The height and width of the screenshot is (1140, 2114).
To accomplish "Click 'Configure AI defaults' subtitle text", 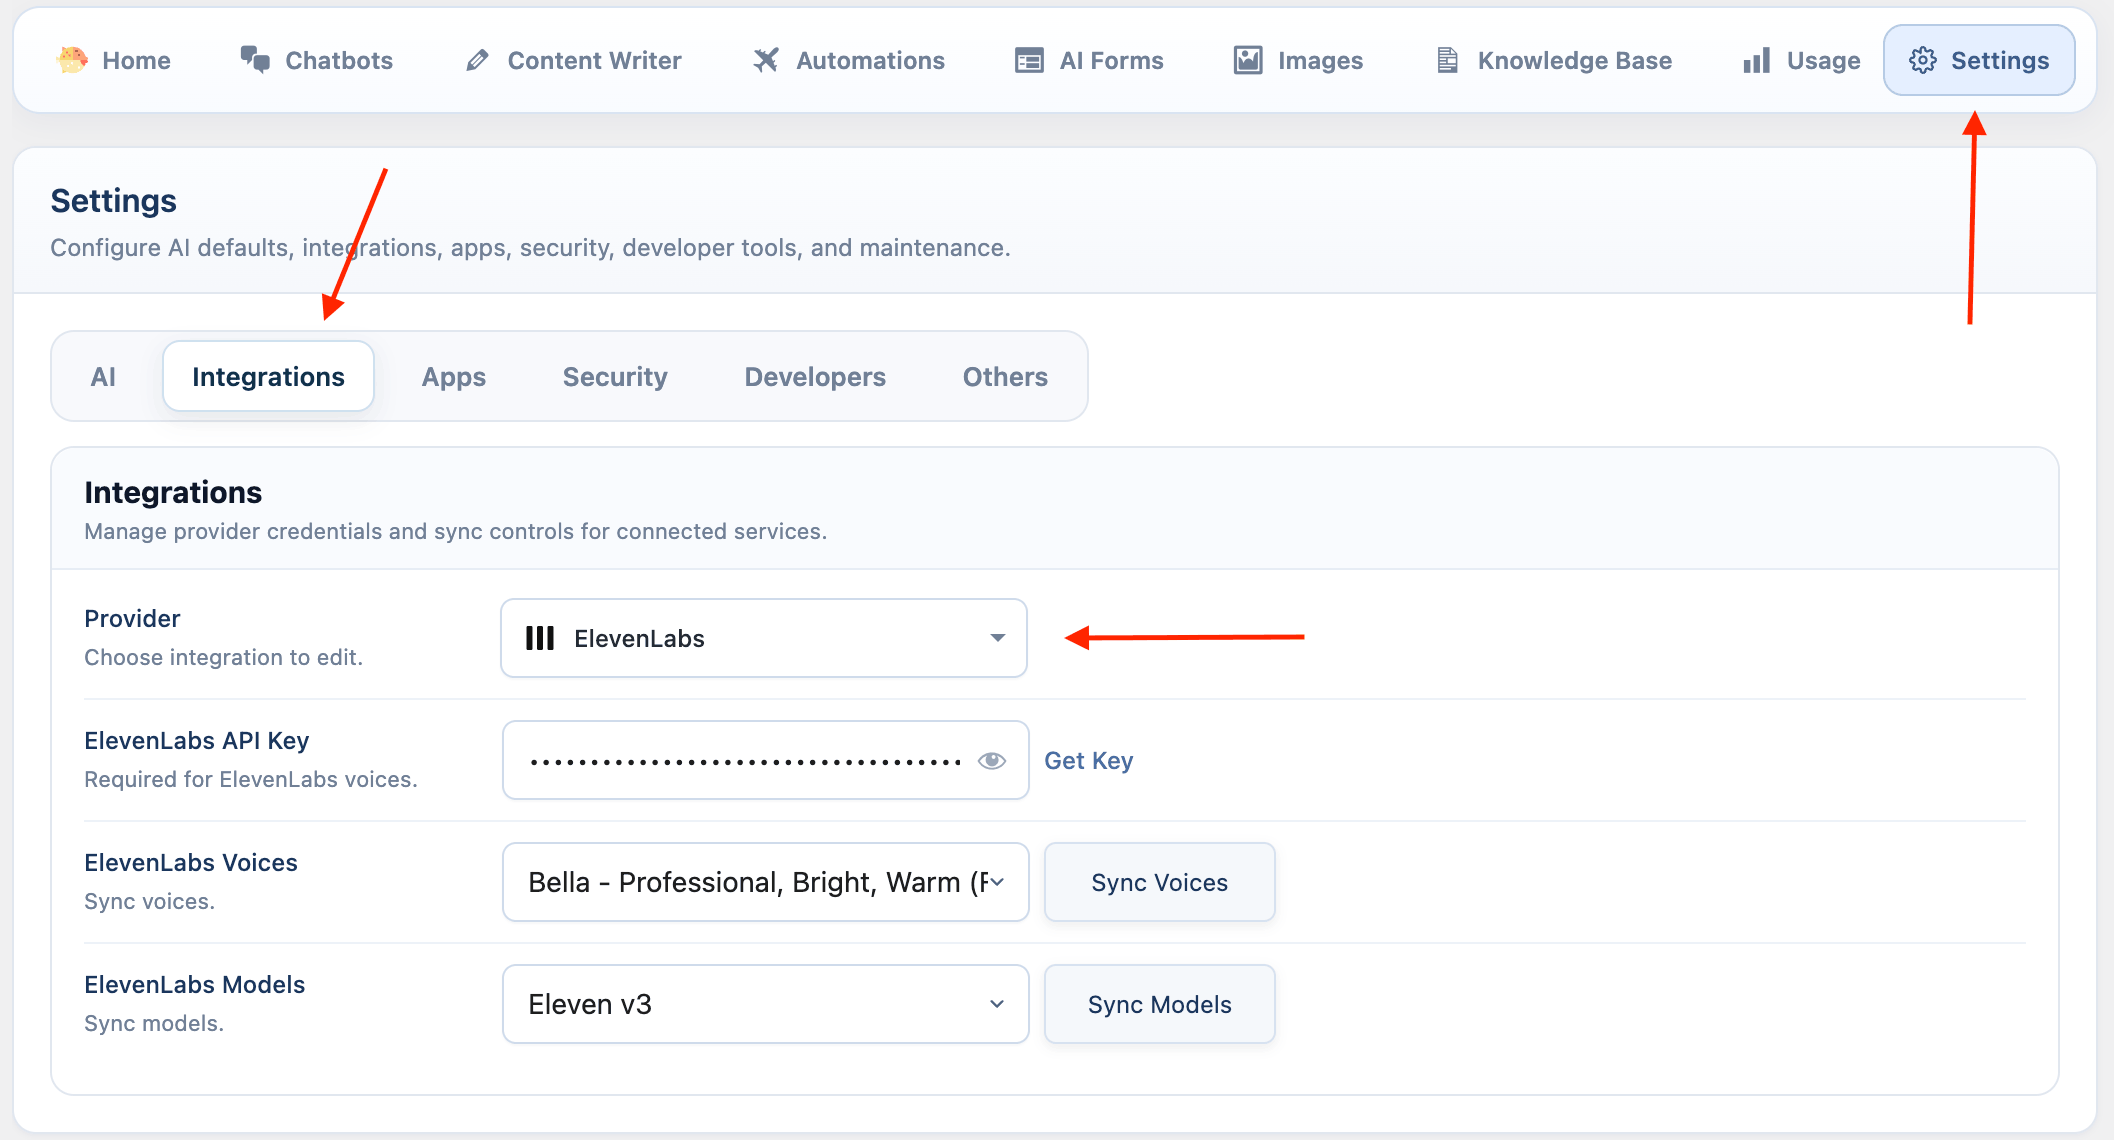I will point(531,248).
